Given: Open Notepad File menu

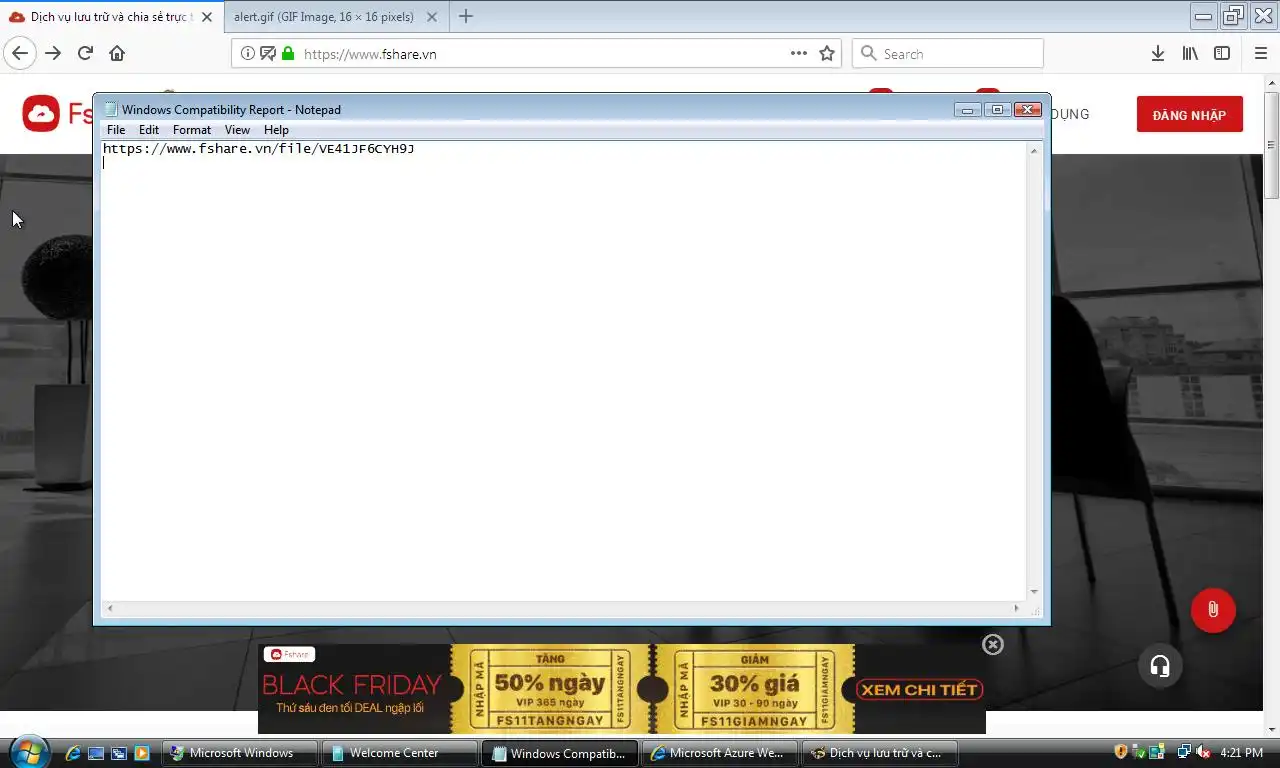Looking at the screenshot, I should (x=116, y=130).
